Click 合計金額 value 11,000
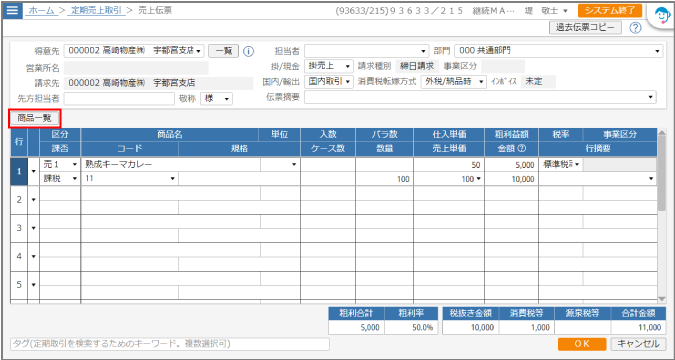Image resolution: width=675 pixels, height=360 pixels. pyautogui.click(x=638, y=327)
